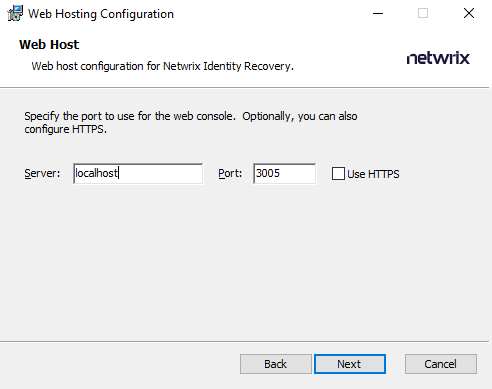Click the Web Hosting Configuration title text
This screenshot has height=389, width=492.
pyautogui.click(x=101, y=14)
